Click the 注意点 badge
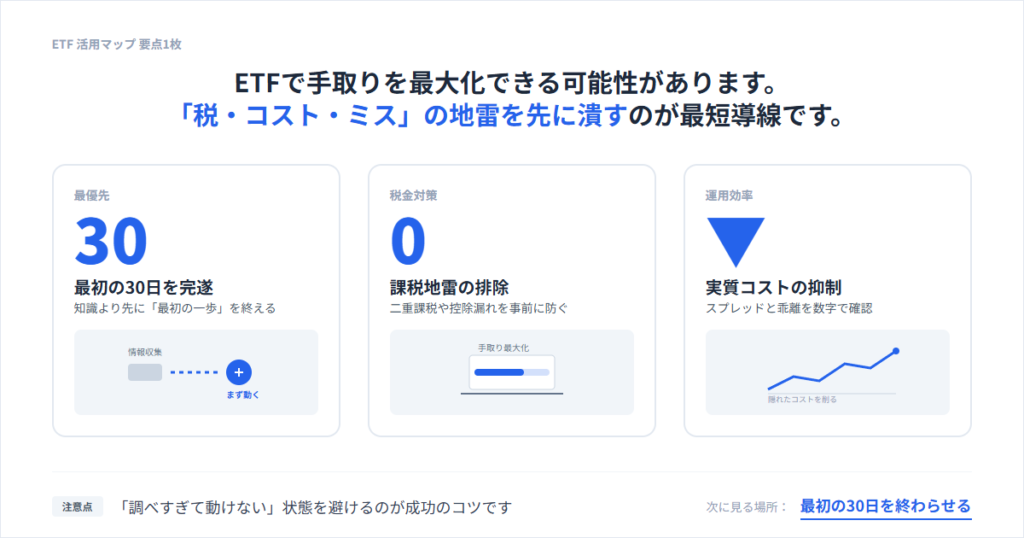The image size is (1024, 538). coord(78,507)
